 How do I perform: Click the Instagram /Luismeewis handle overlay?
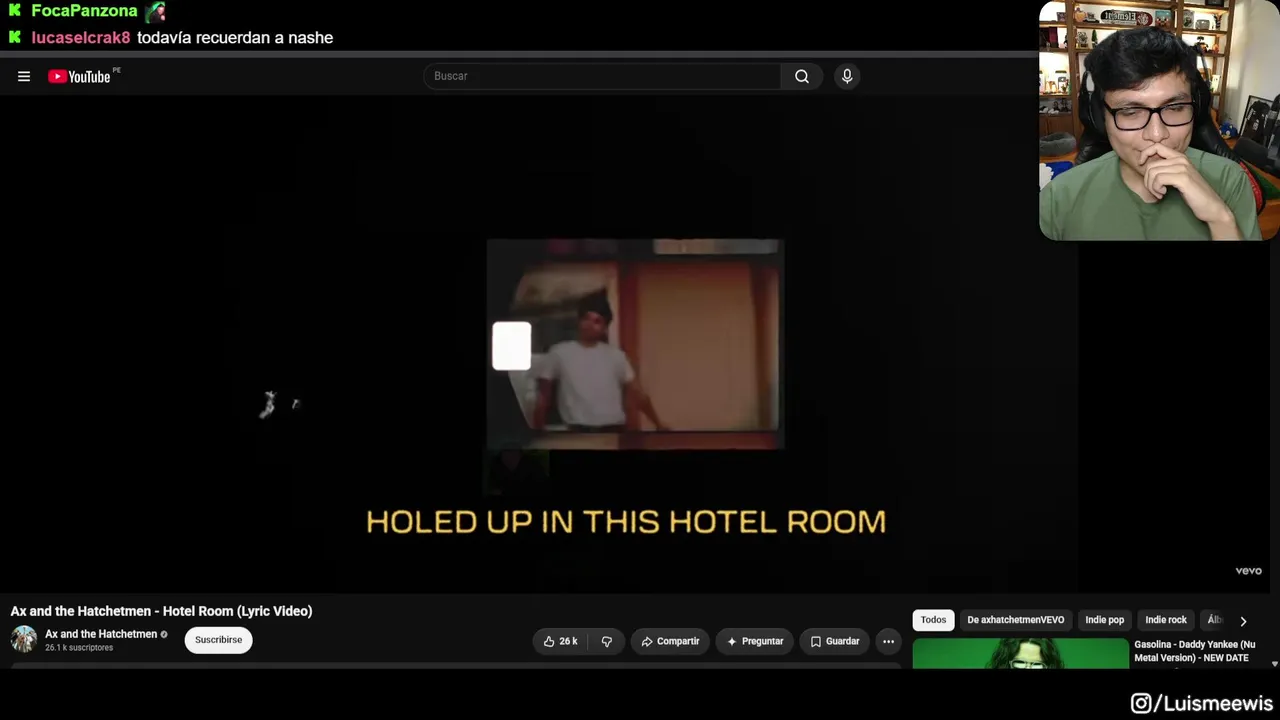1201,704
